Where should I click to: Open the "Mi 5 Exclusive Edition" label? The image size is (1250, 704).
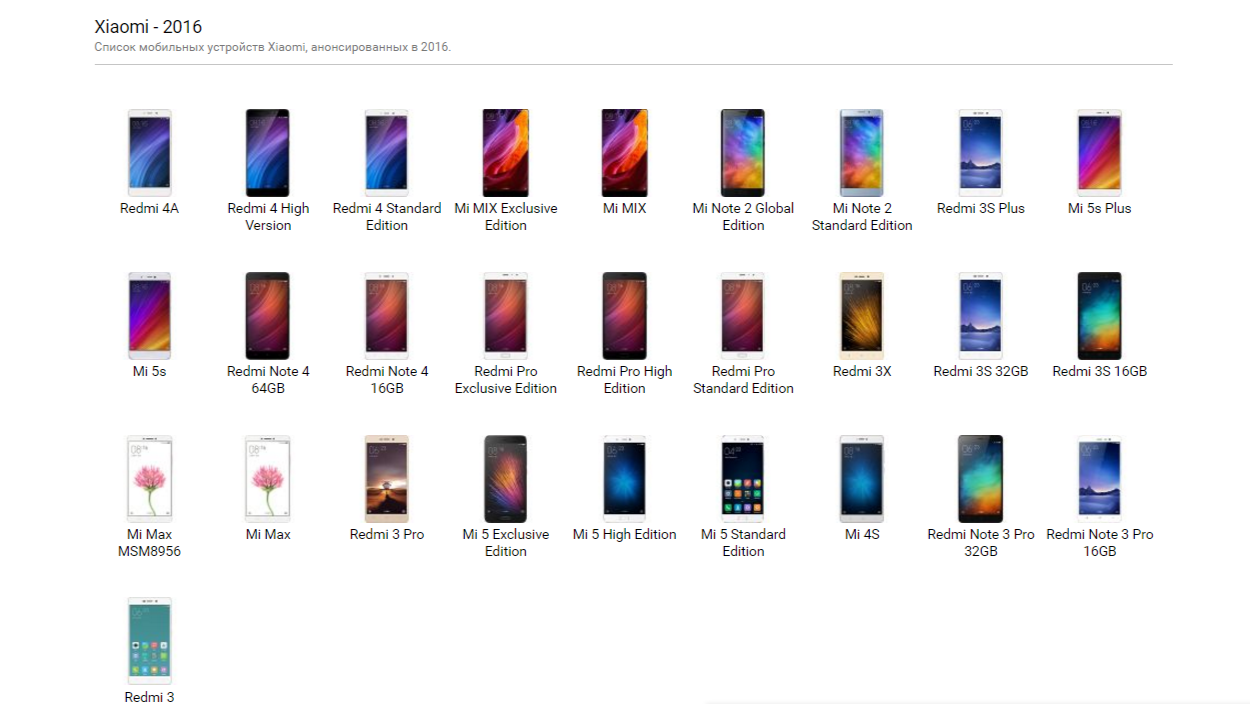tap(506, 543)
